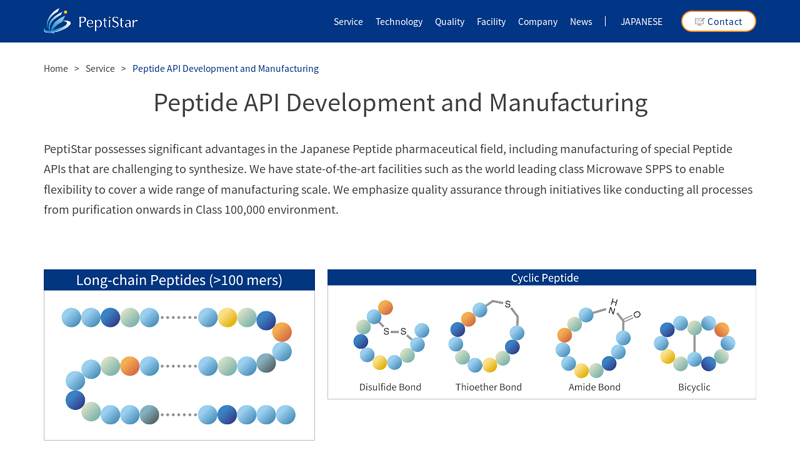Image resolution: width=800 pixels, height=450 pixels.
Task: Click the Bicyclic peptide diagram
Action: click(x=694, y=343)
